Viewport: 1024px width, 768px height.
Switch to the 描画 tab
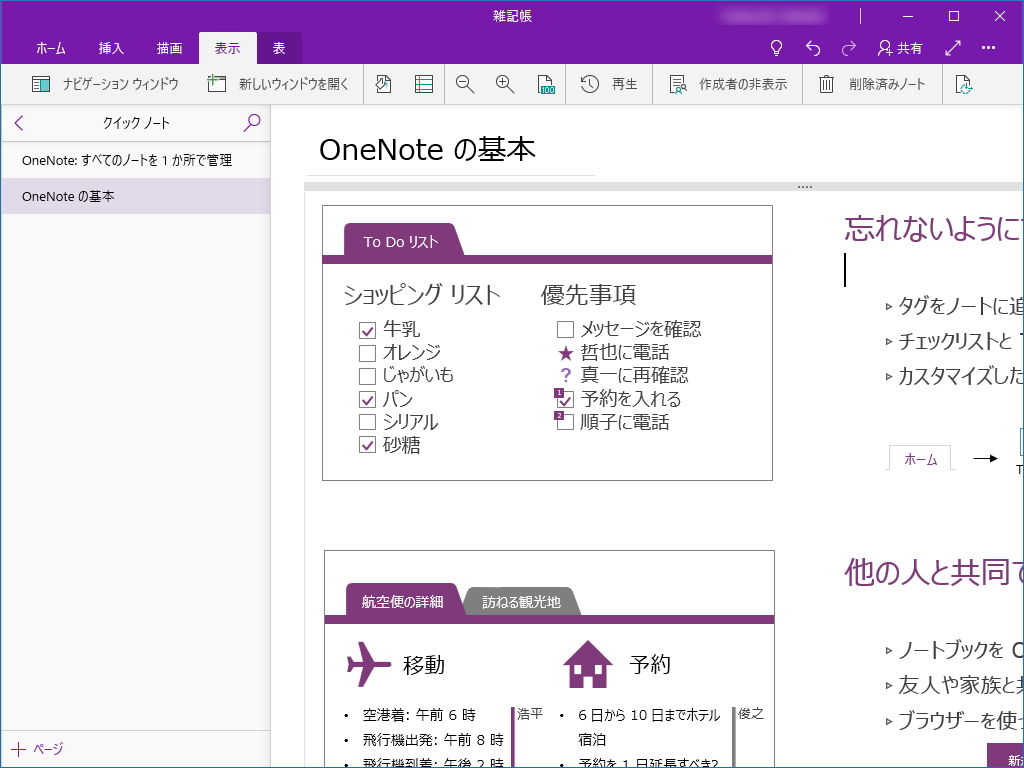click(169, 48)
